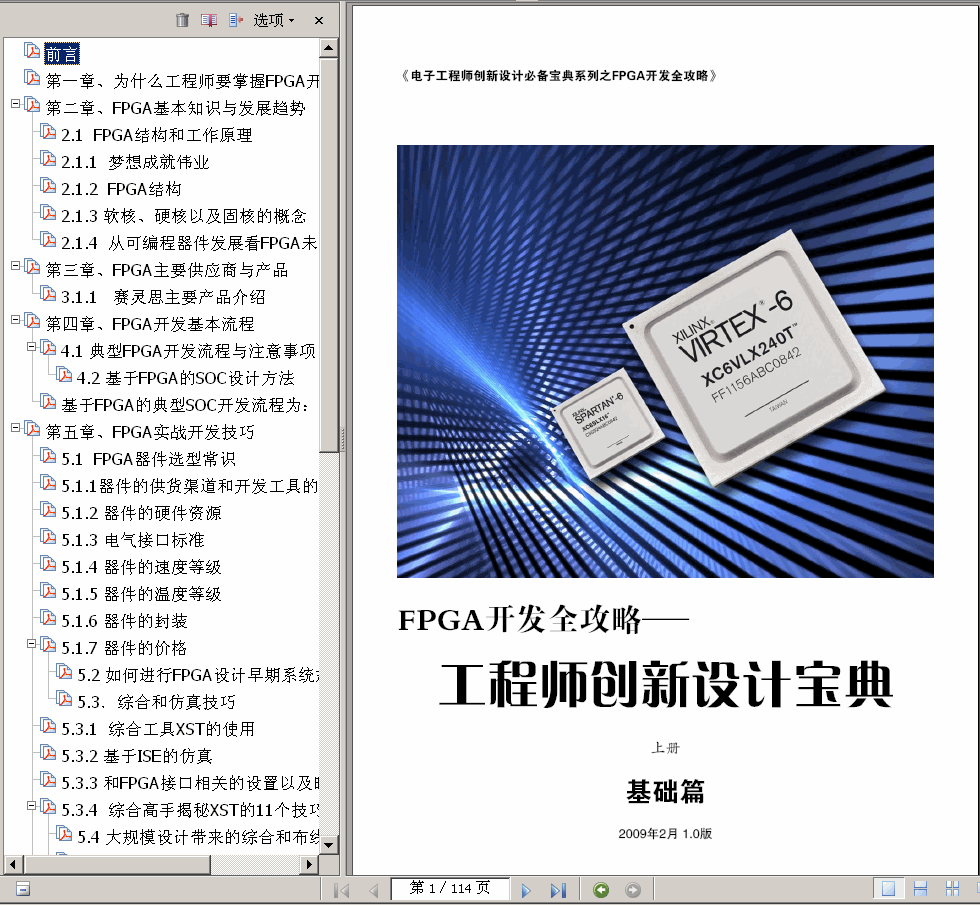Image resolution: width=980 pixels, height=906 pixels.
Task: Click the new bookmark icon
Action: pos(208,19)
